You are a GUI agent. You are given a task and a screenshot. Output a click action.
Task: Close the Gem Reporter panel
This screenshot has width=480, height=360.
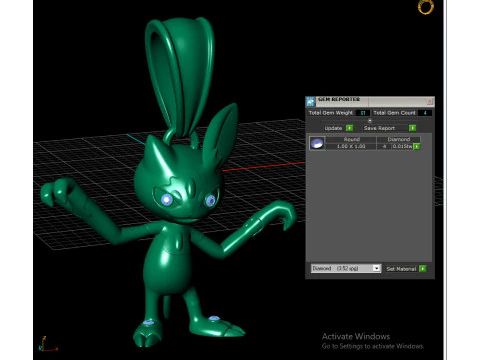point(430,101)
